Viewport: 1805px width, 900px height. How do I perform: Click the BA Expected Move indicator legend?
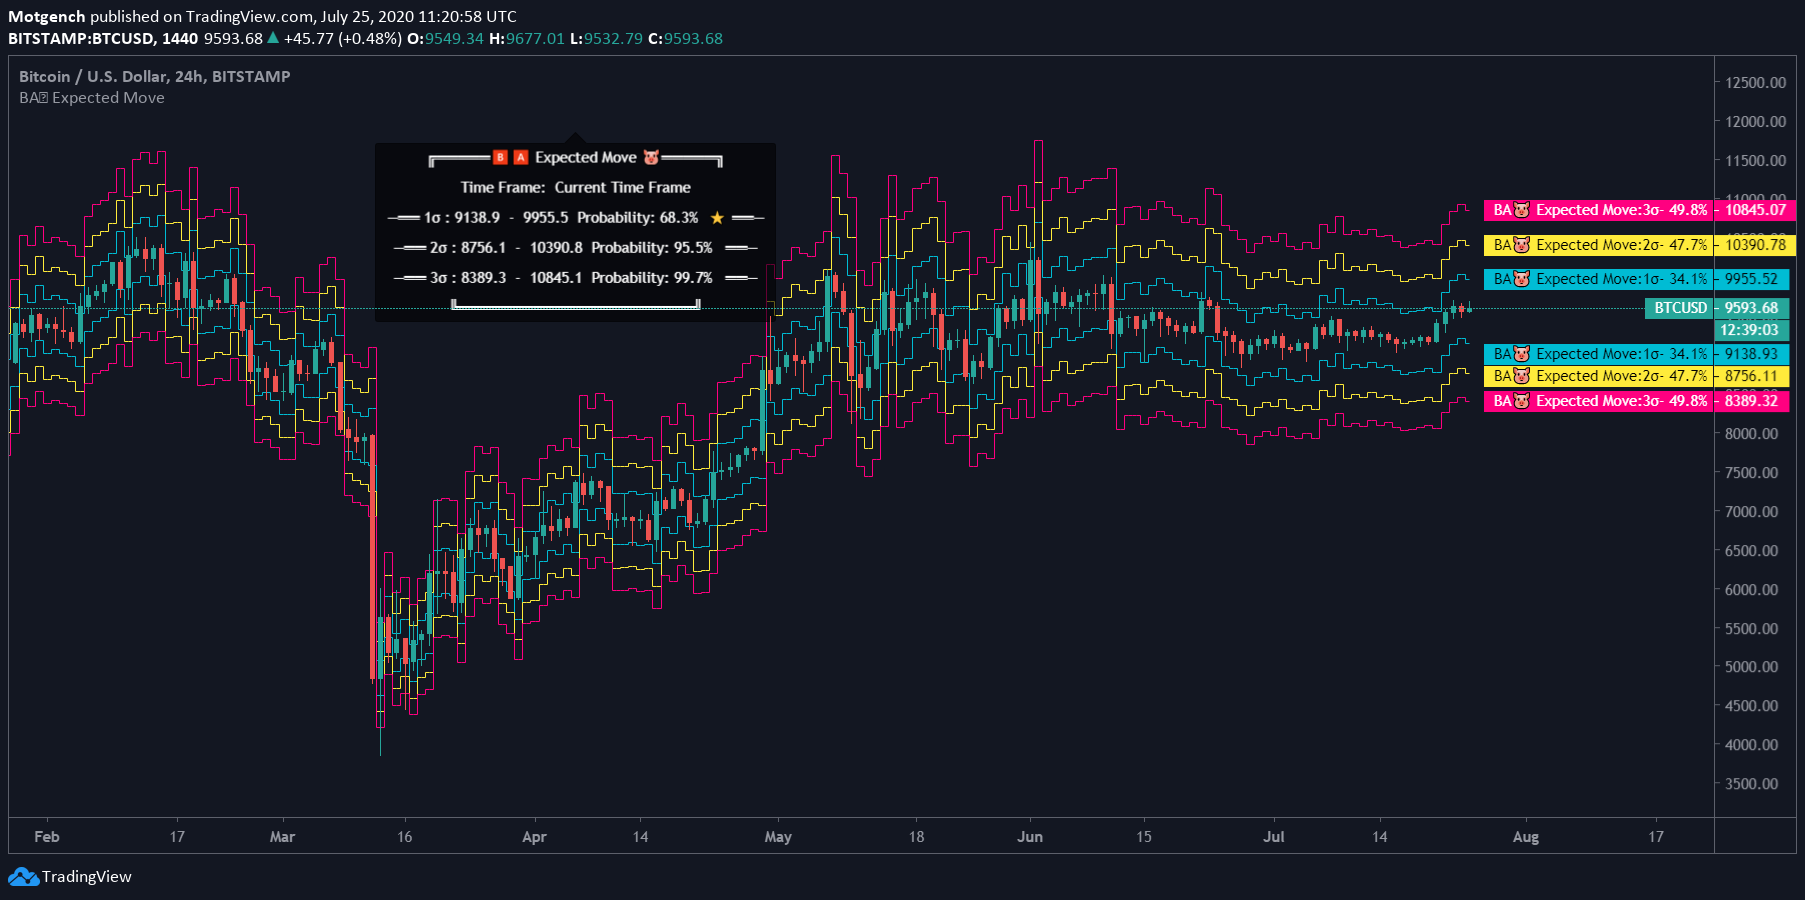coord(92,98)
